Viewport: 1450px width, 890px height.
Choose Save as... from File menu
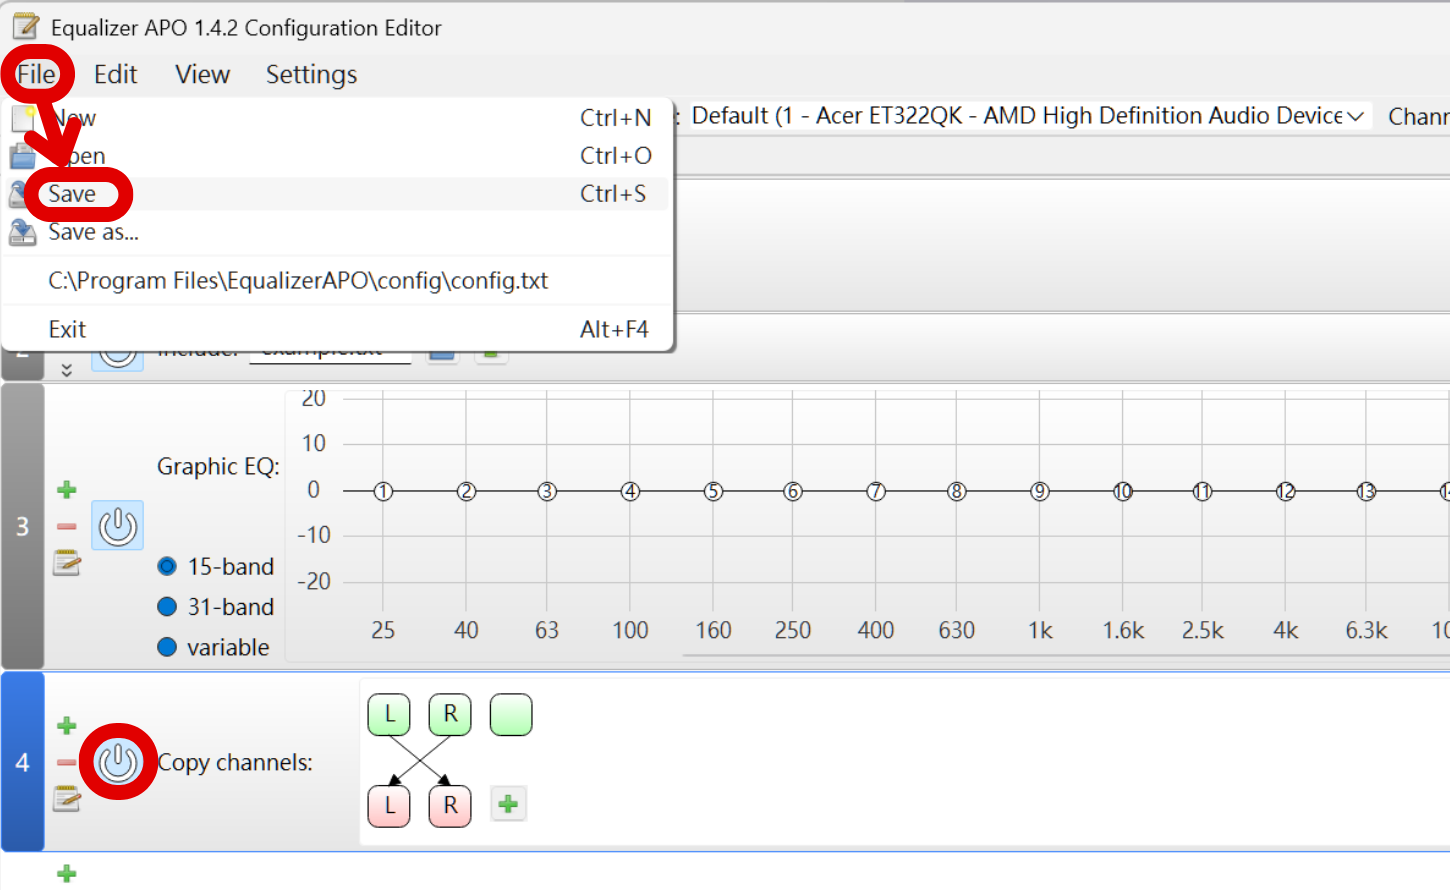tap(93, 232)
